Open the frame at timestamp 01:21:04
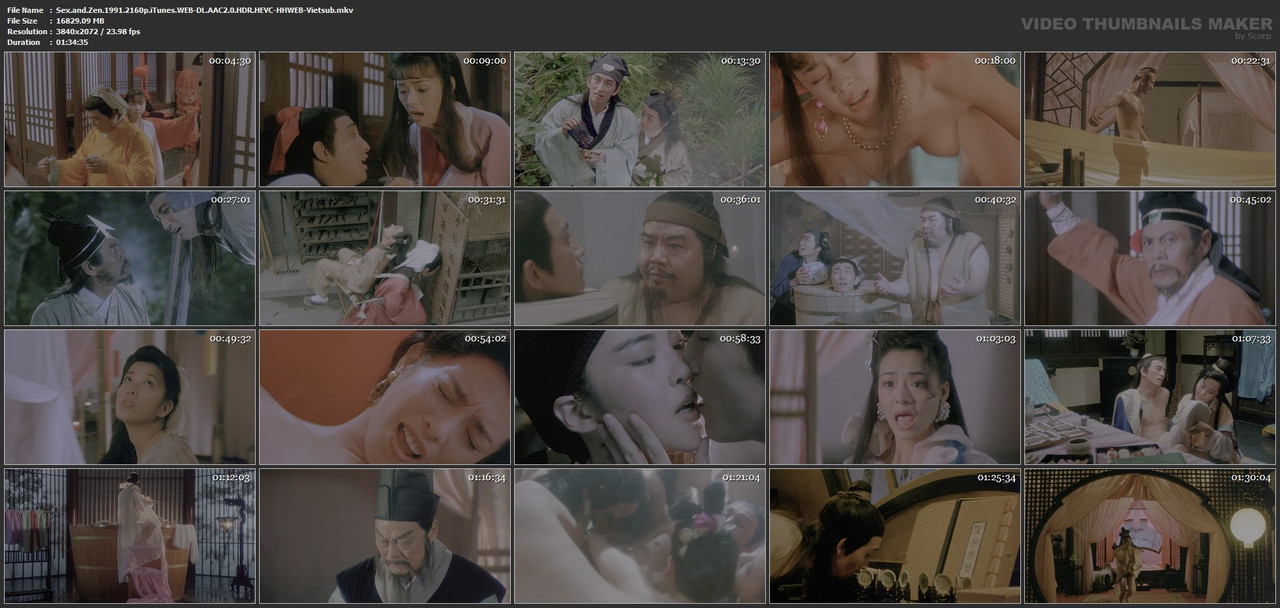Screen dimensions: 1280x608 pos(640,536)
